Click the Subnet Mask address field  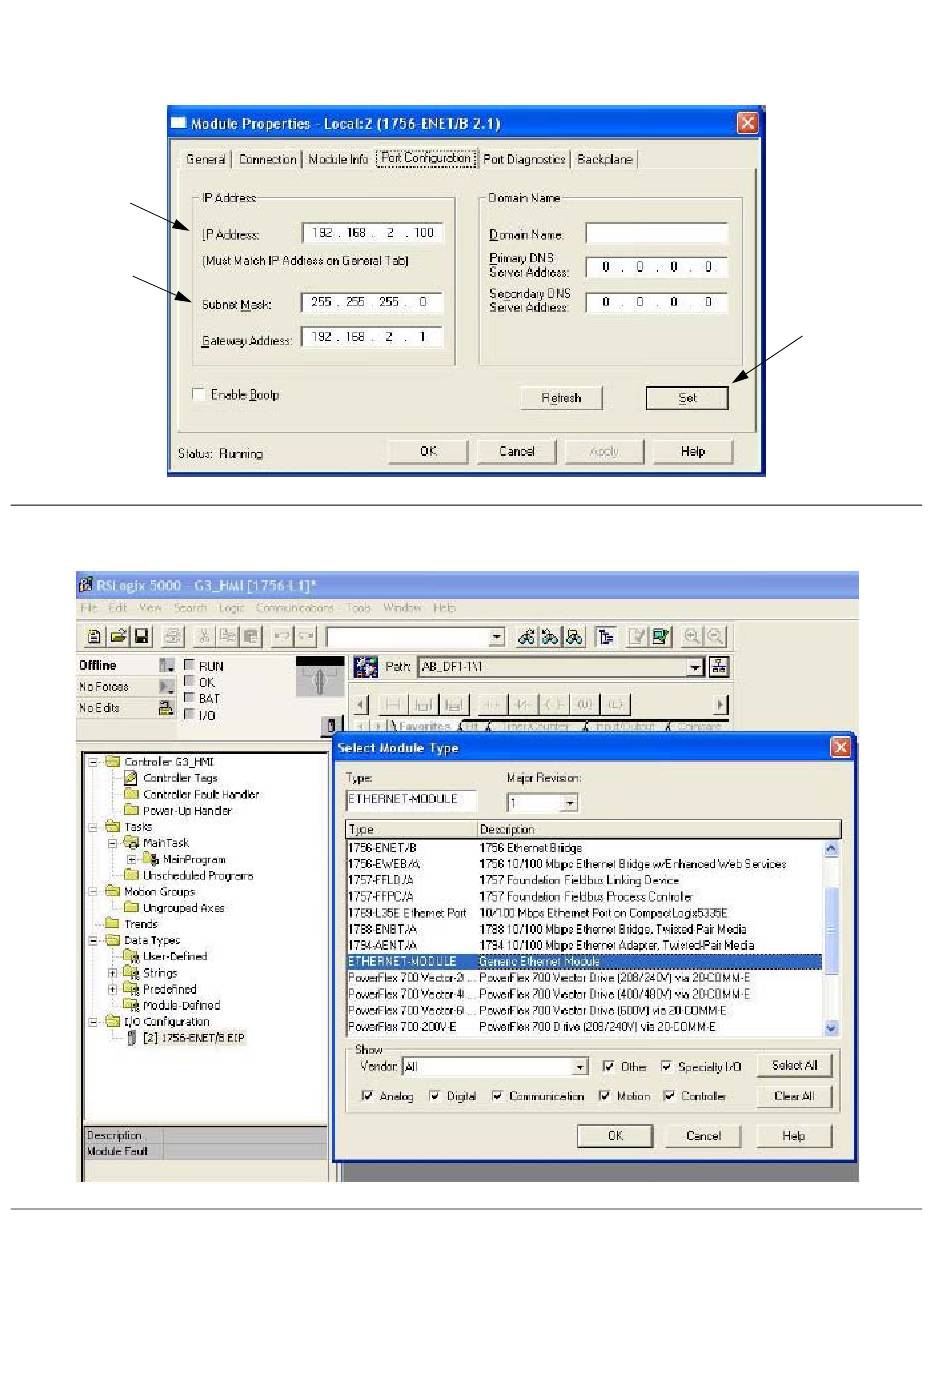click(371, 302)
